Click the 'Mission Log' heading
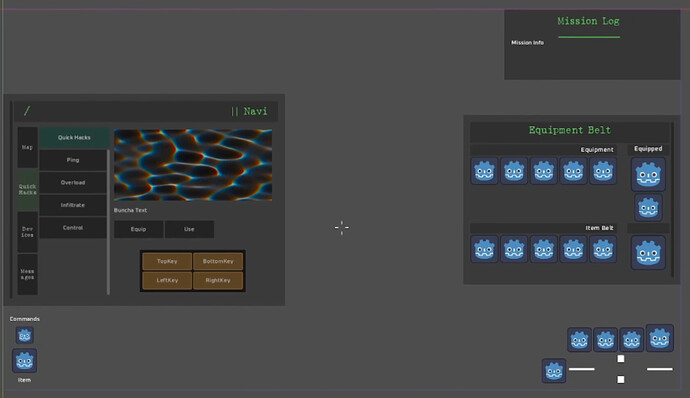The height and width of the screenshot is (398, 690). tap(588, 21)
